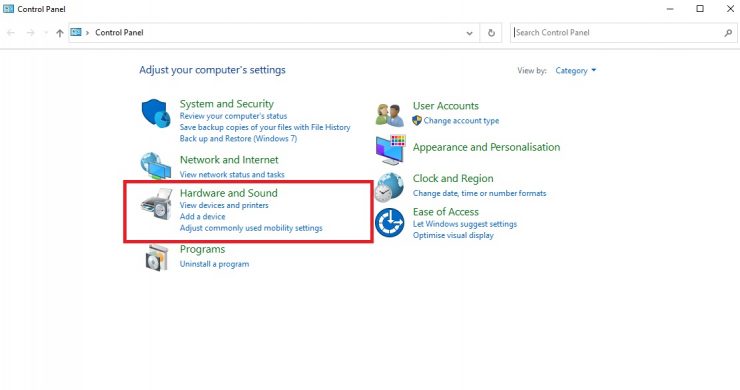Go up one level with the up arrow
The height and width of the screenshot is (390, 740).
(x=59, y=33)
